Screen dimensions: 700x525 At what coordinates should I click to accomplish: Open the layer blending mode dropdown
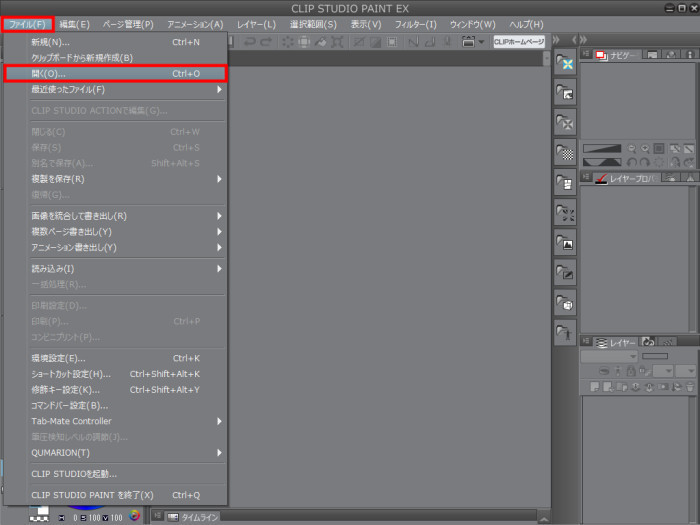click(609, 356)
